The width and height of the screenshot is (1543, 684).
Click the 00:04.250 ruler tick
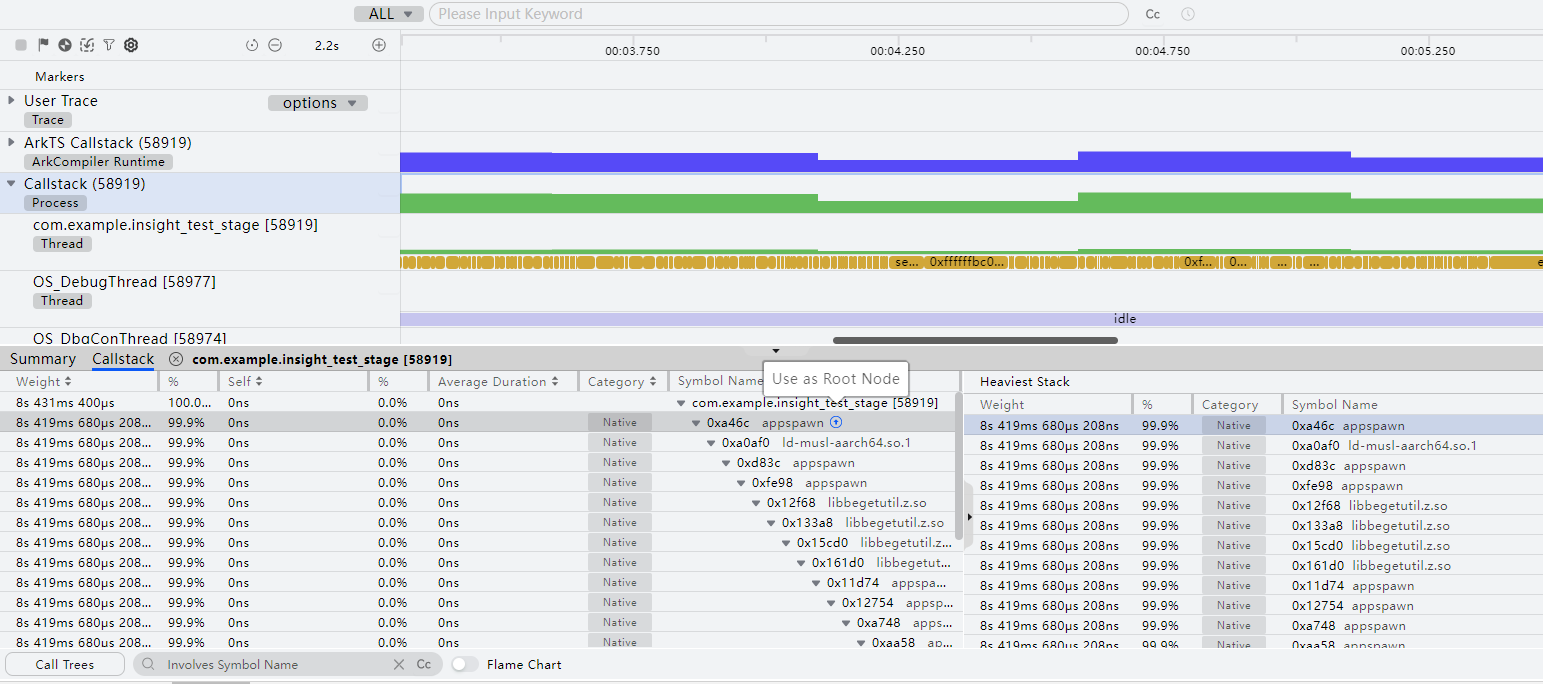[x=897, y=50]
